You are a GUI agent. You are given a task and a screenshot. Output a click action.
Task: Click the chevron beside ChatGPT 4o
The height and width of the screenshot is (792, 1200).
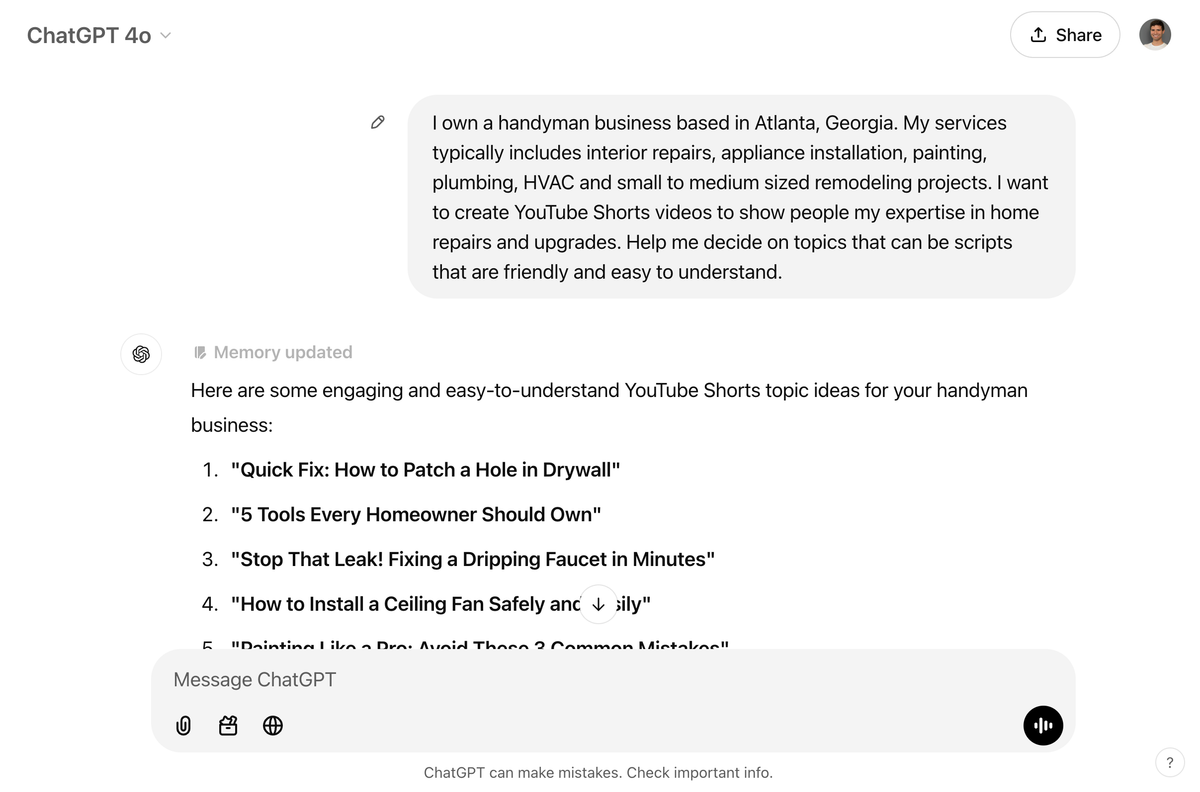coord(165,35)
